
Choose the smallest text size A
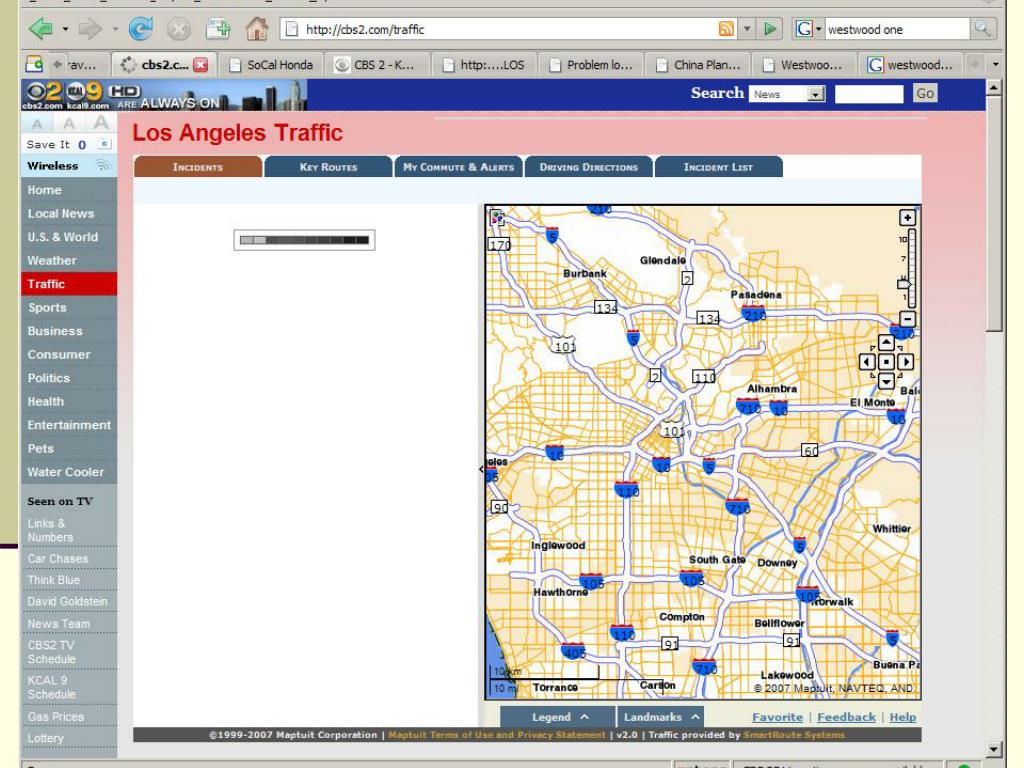click(37, 124)
